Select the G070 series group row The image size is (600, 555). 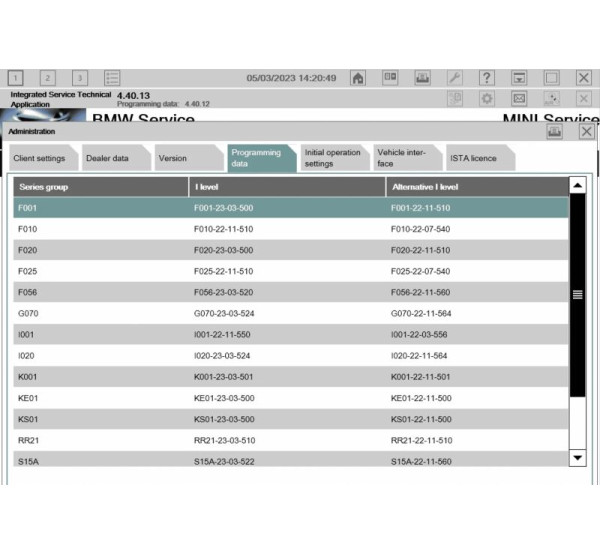coord(290,313)
